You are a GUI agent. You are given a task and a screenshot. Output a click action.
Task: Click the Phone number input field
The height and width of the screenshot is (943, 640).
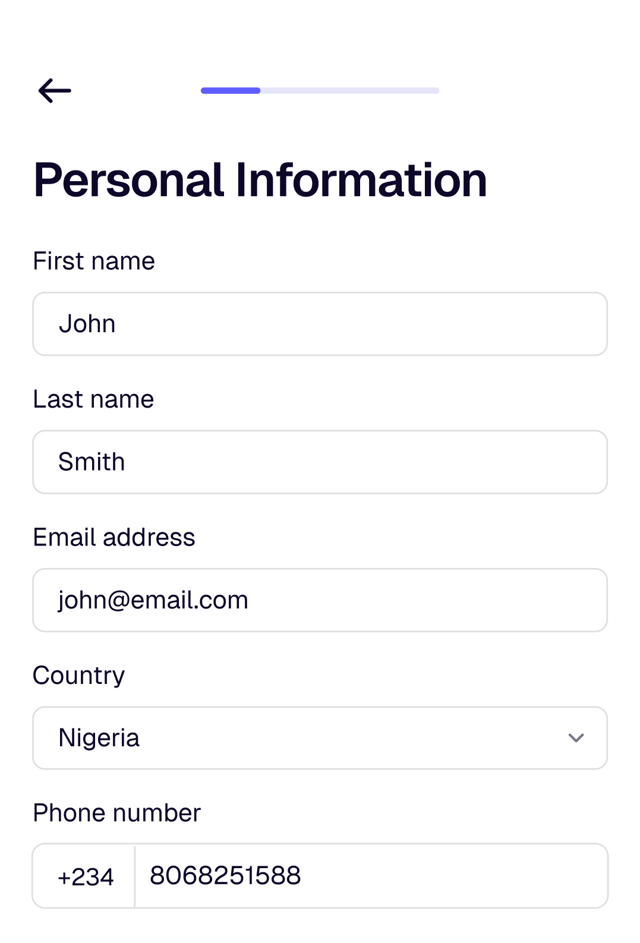(370, 875)
